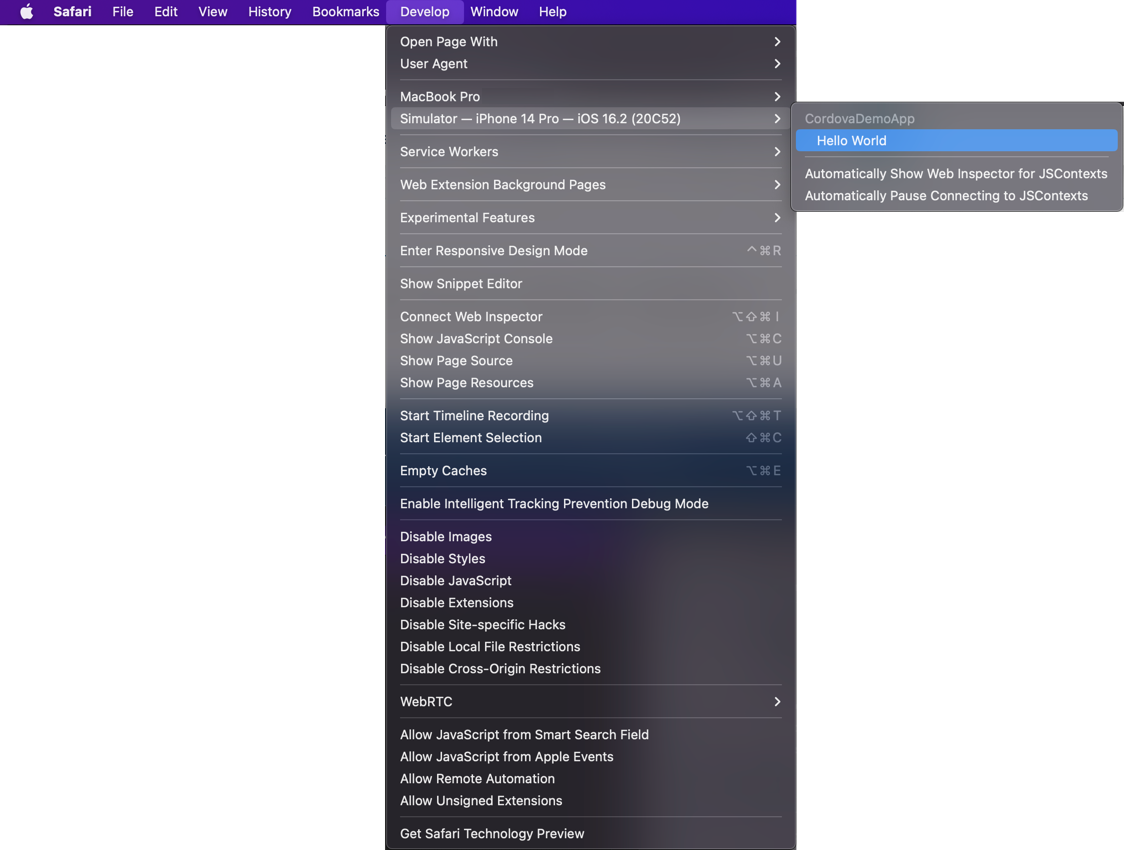
Task: Open the View menu
Action: coord(213,11)
